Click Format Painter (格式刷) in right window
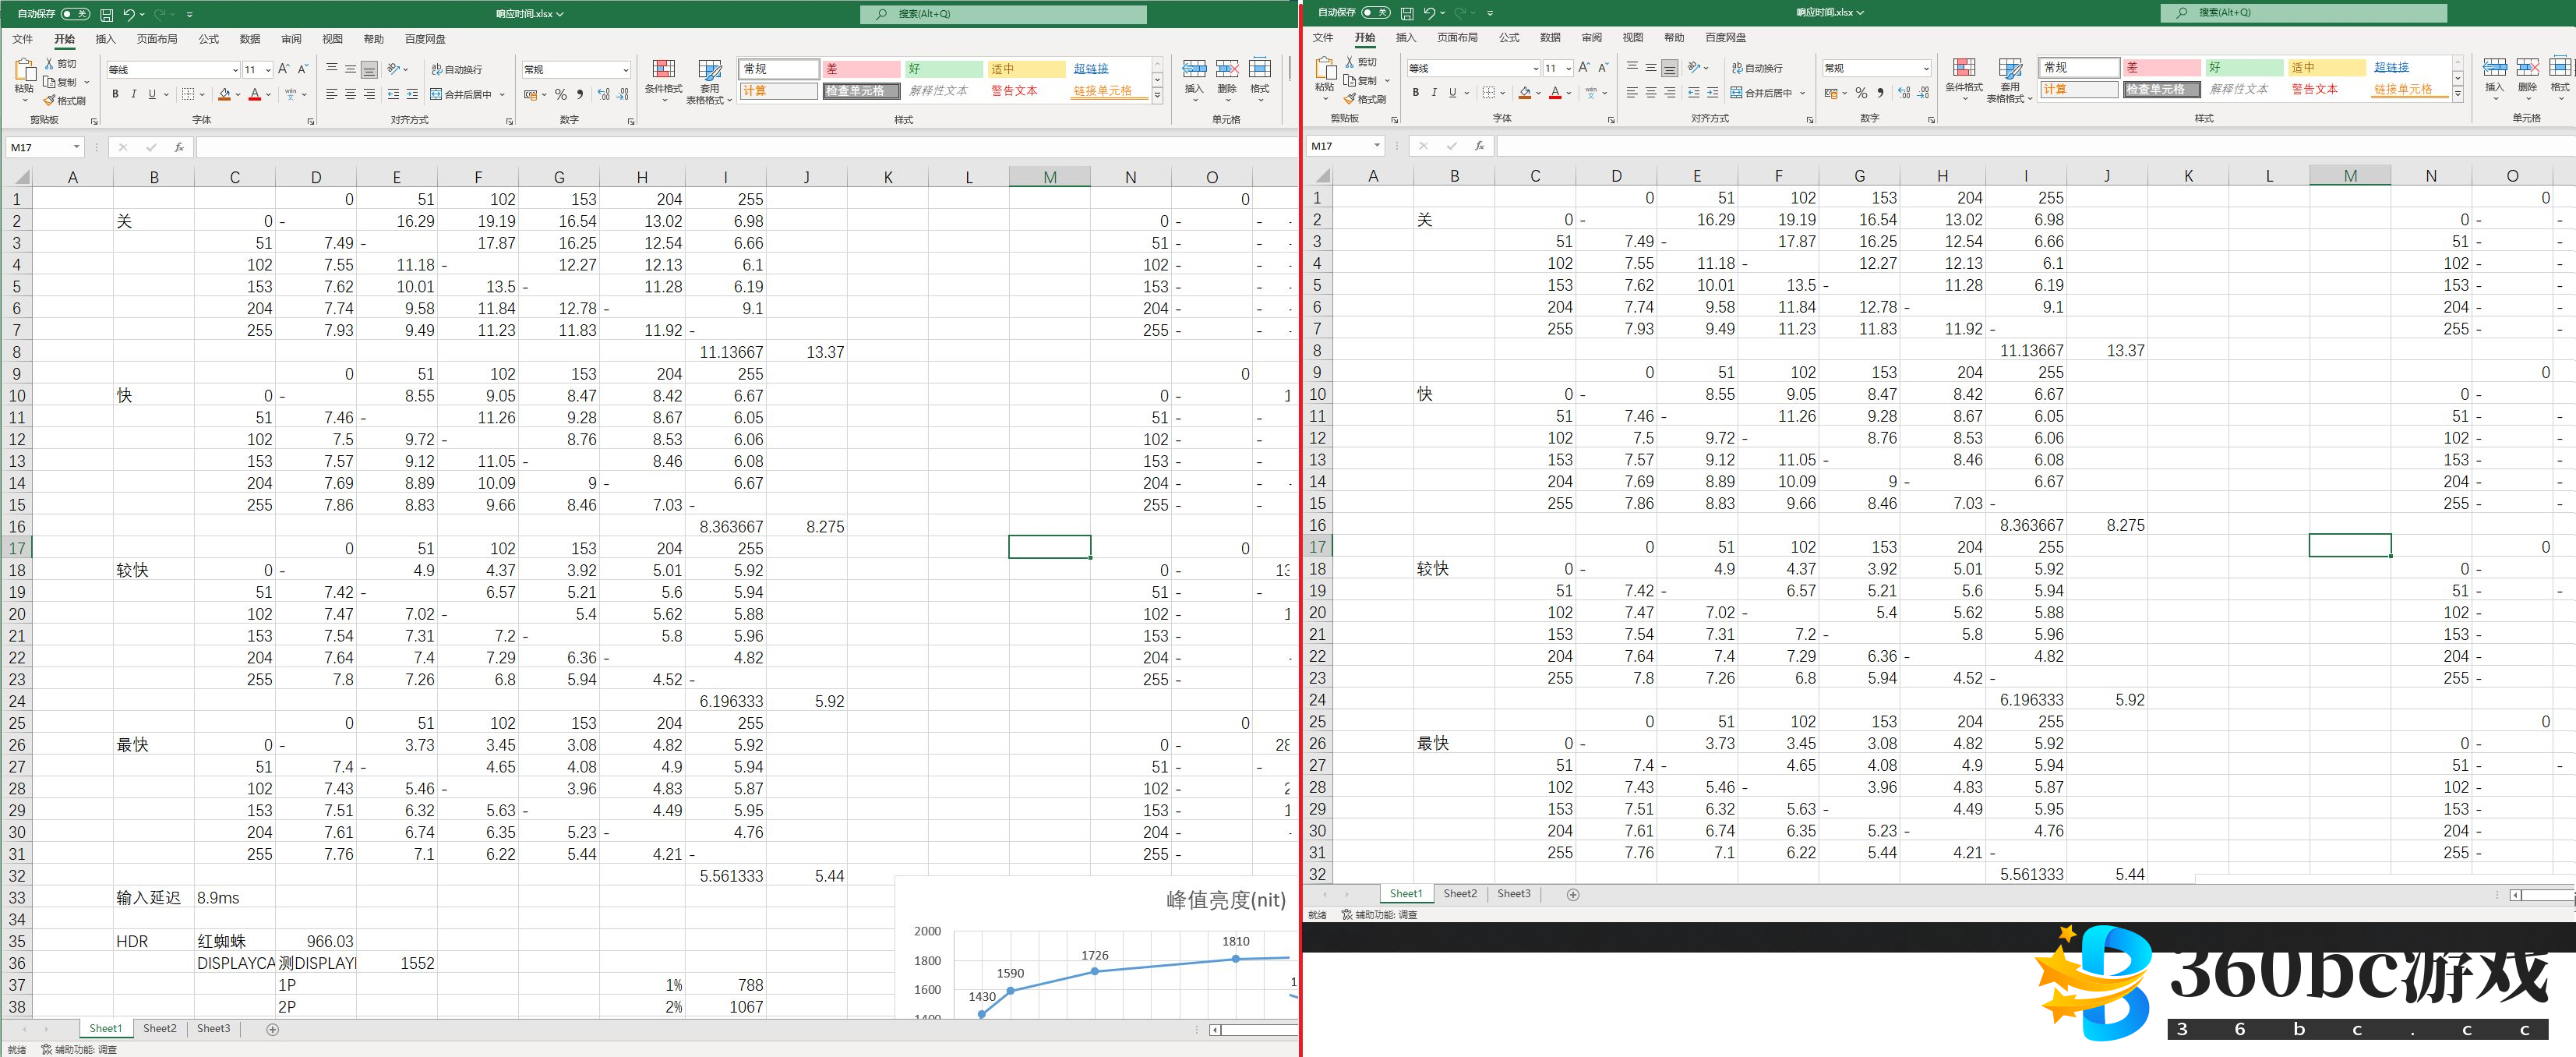 [x=1365, y=99]
